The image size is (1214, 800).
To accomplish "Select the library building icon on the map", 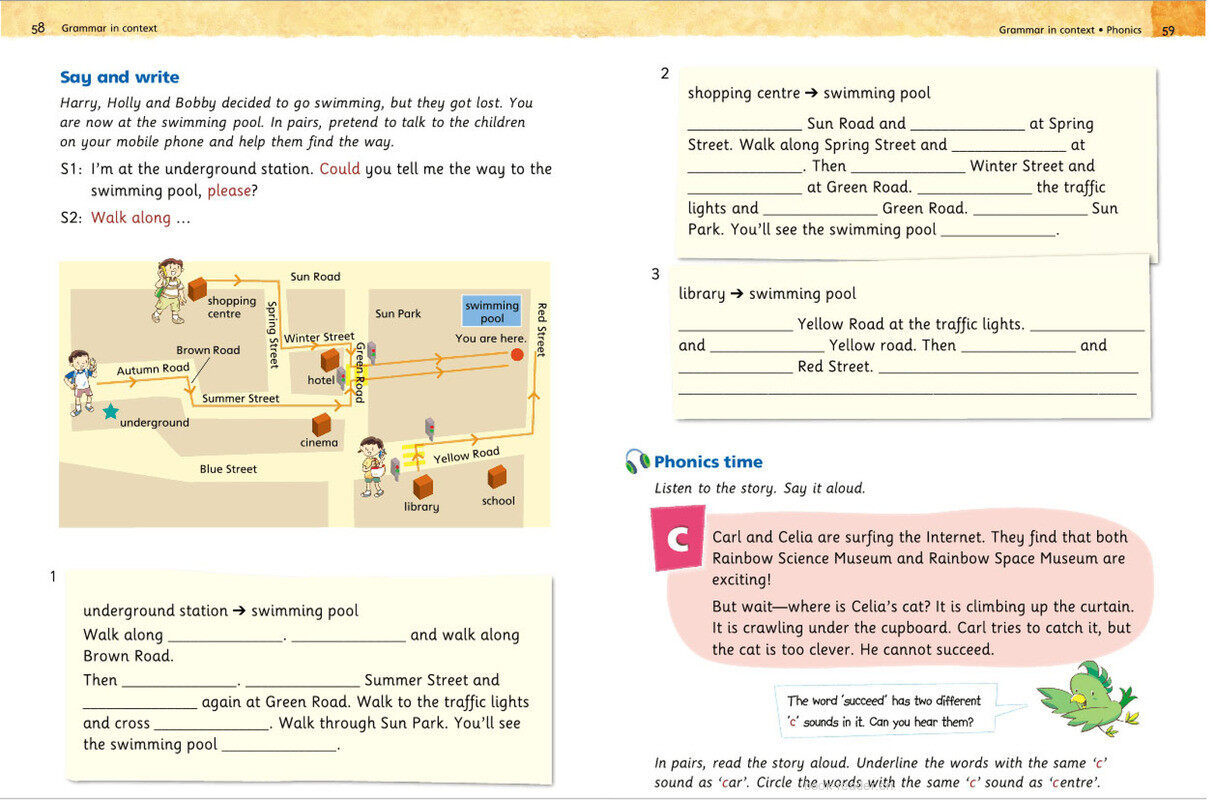I will (423, 486).
